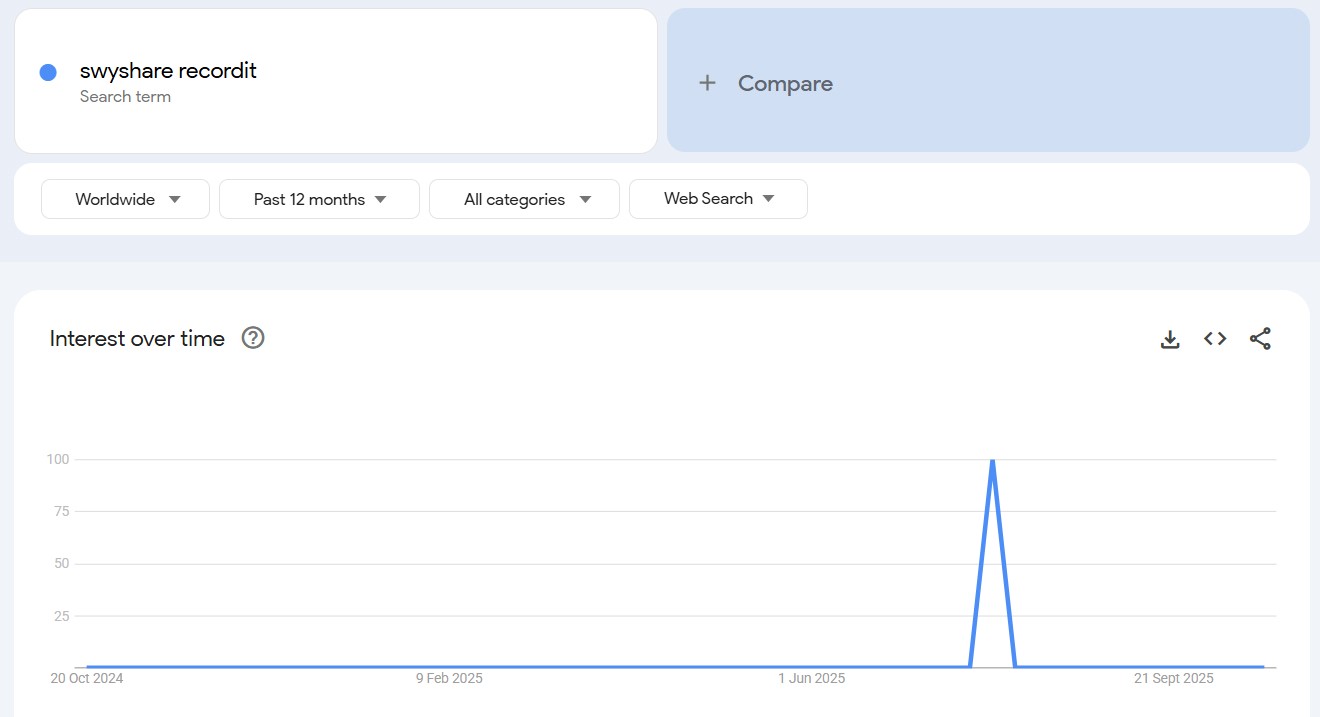The height and width of the screenshot is (717, 1320).
Task: Click the blue dot beside swyshare recordit
Action: tap(48, 72)
